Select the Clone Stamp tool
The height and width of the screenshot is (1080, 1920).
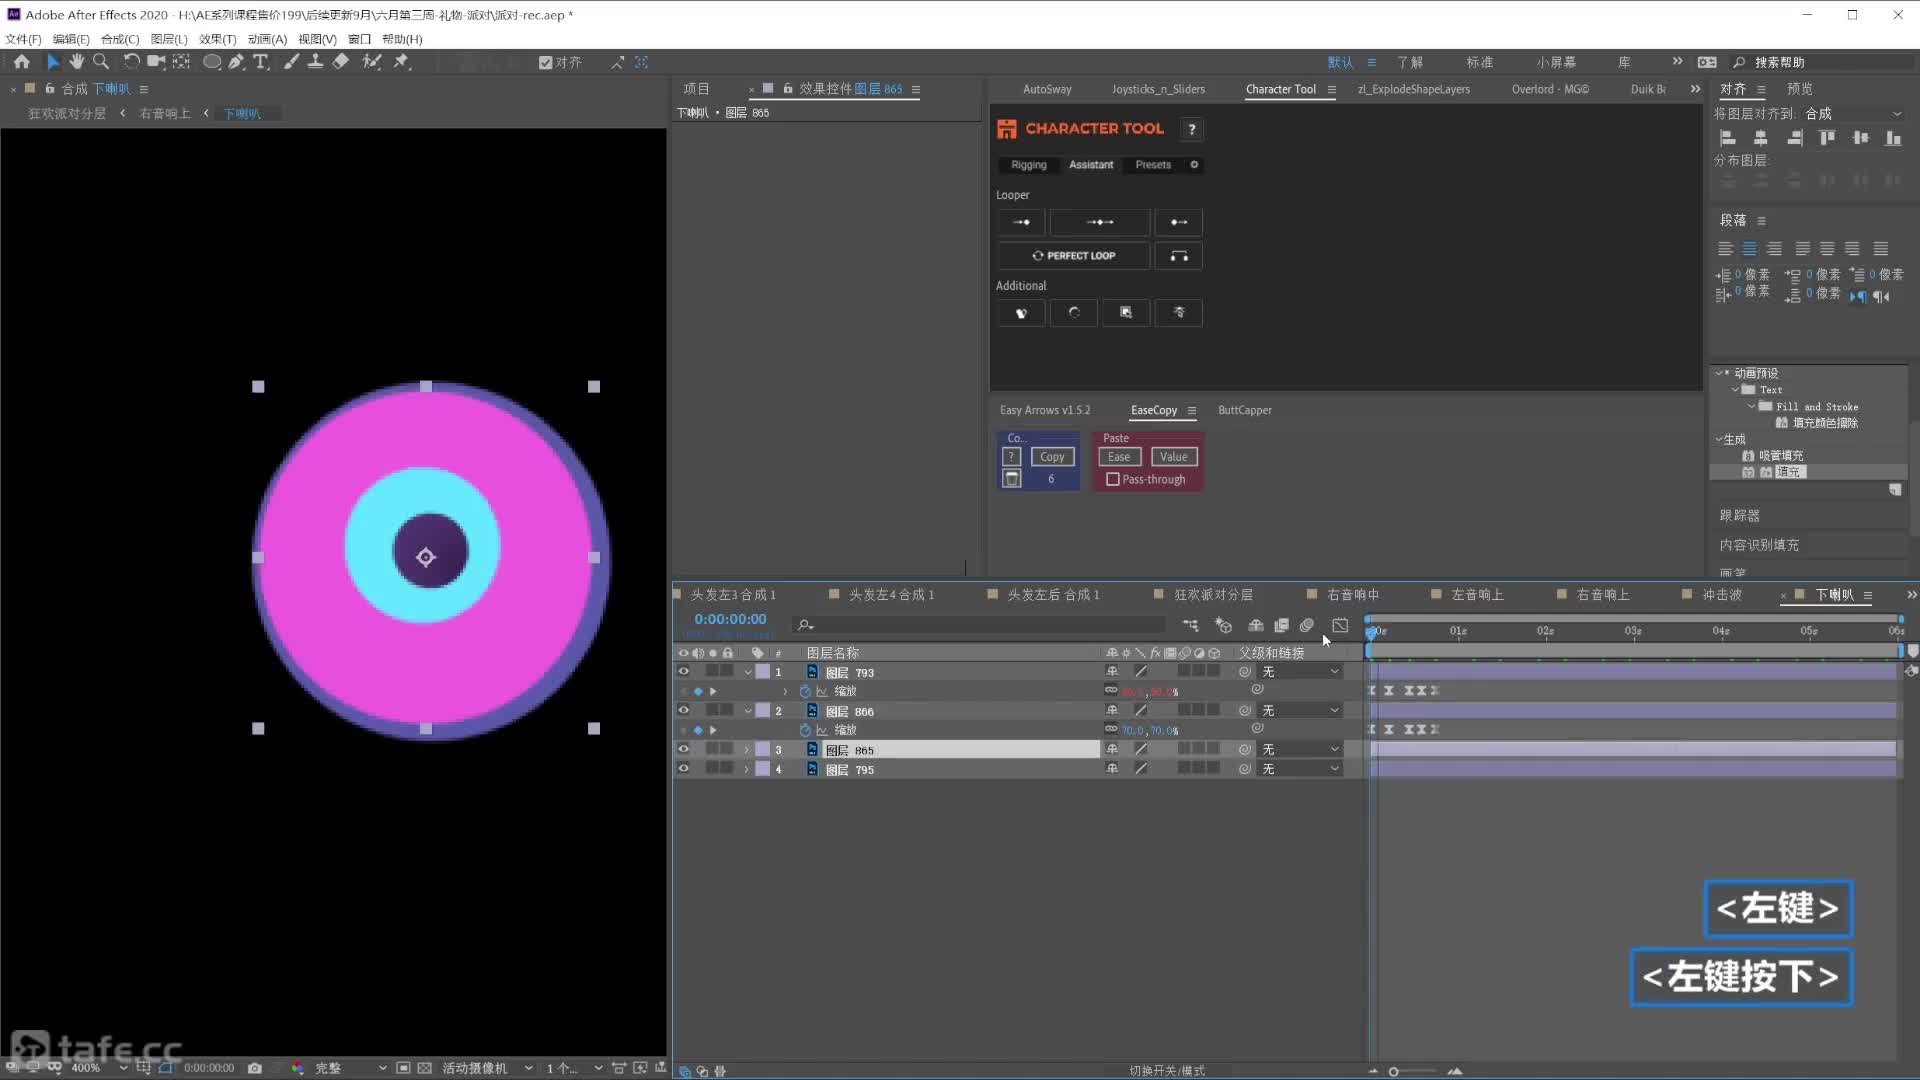click(x=315, y=62)
